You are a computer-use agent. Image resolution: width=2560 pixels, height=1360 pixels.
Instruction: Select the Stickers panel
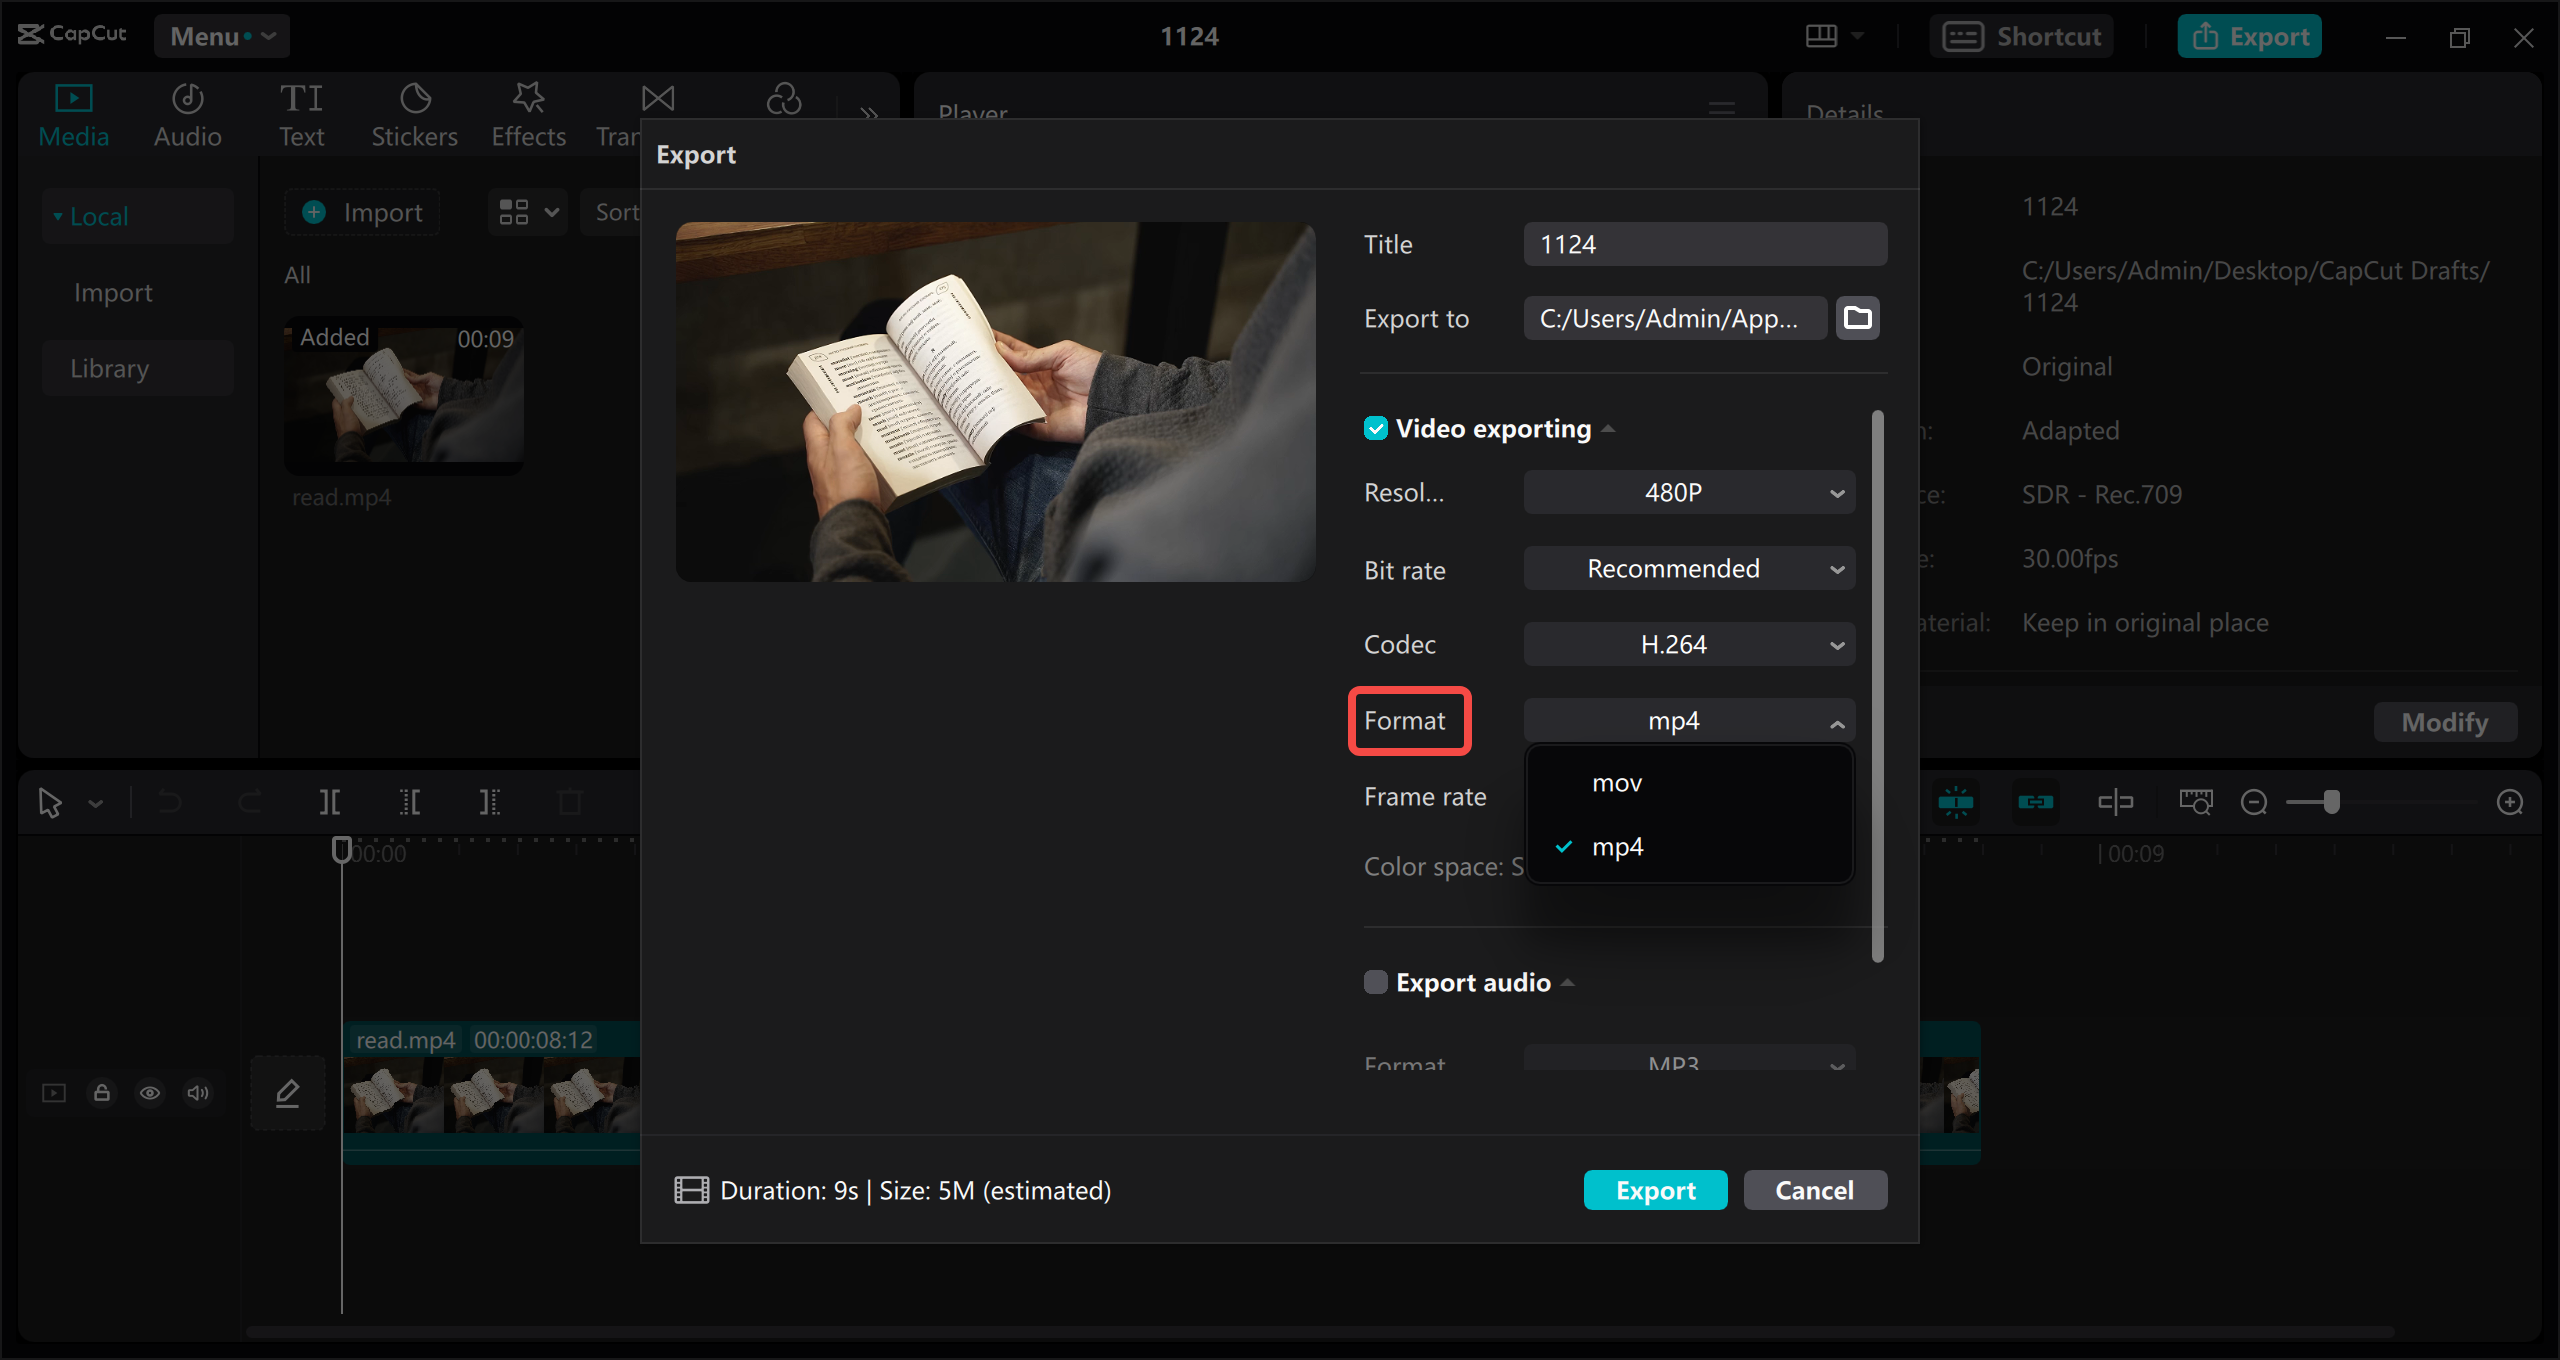414,112
